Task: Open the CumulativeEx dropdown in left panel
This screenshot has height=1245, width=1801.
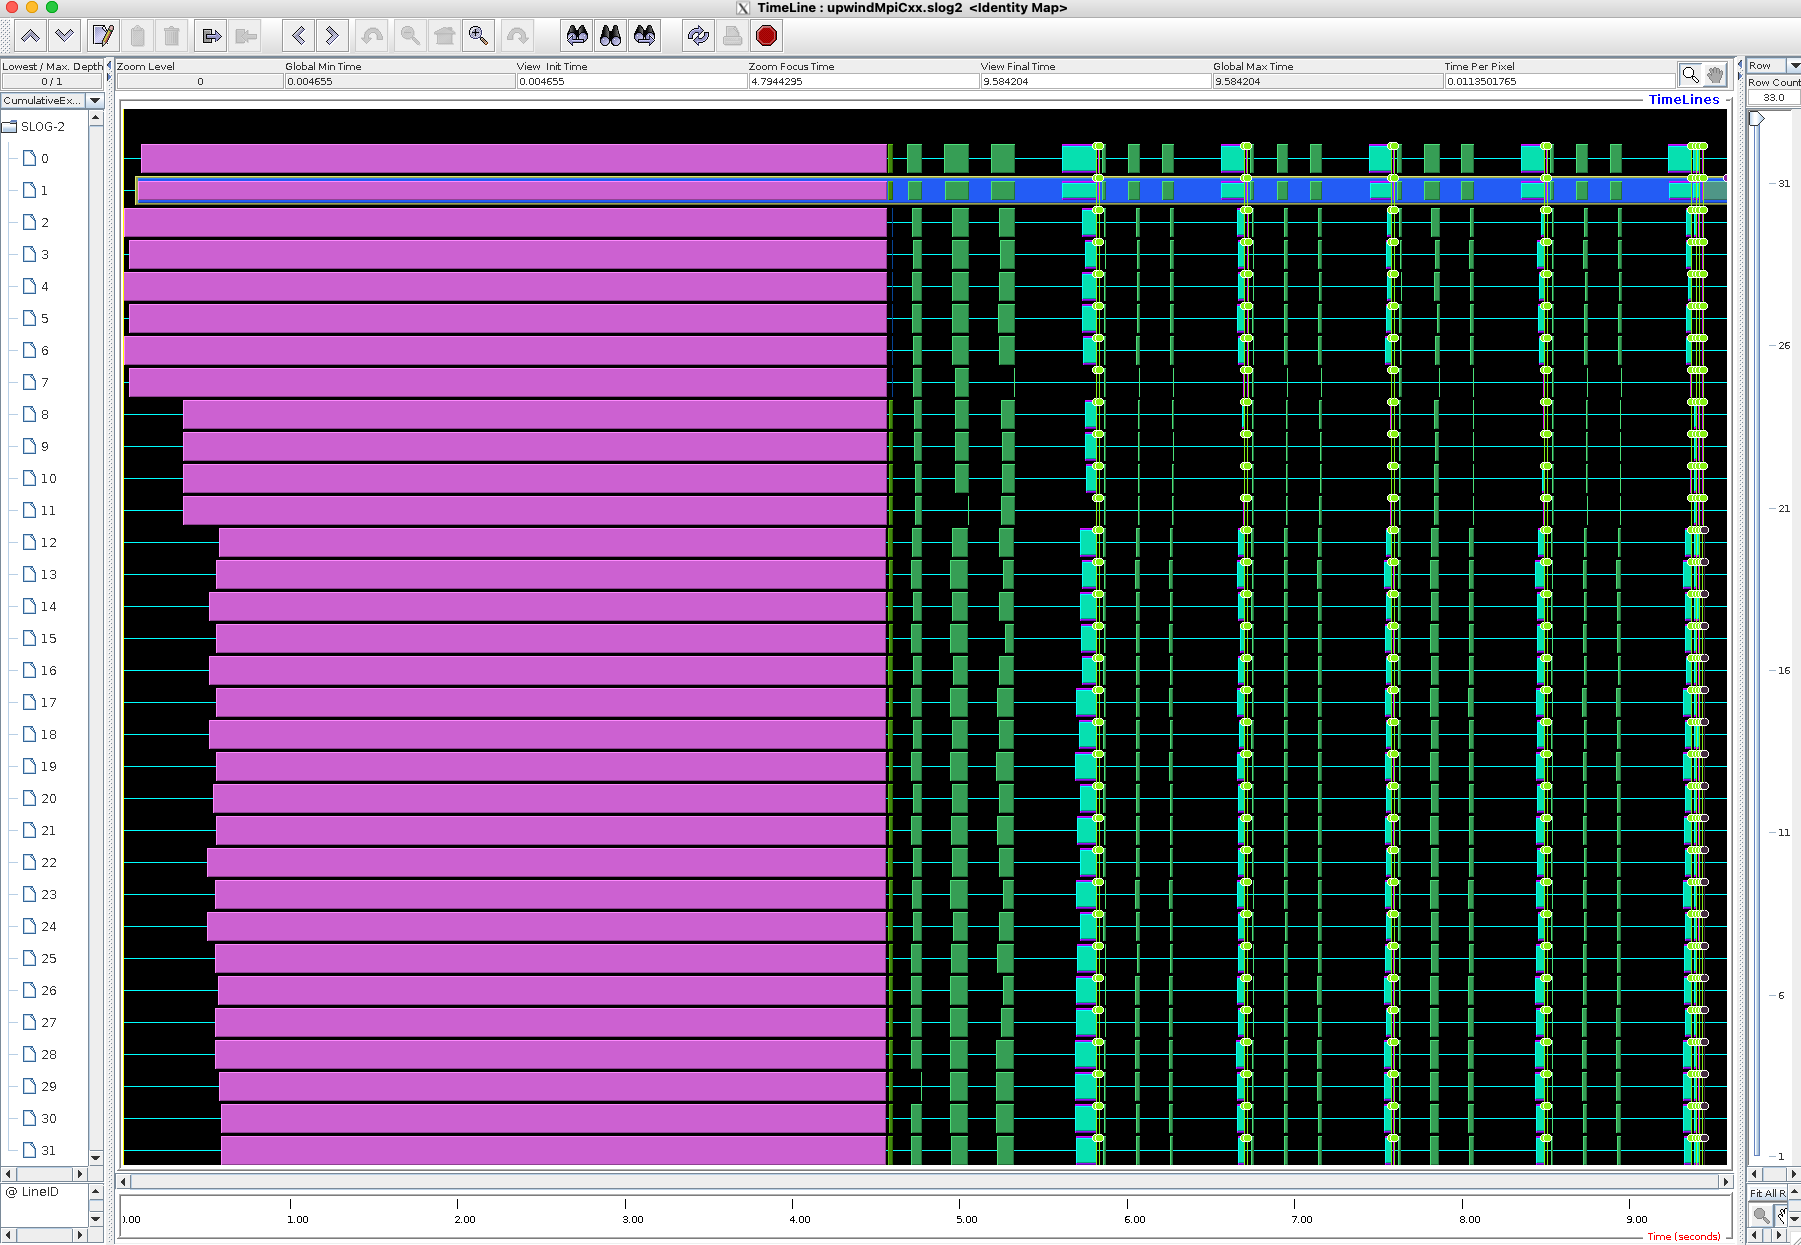Action: [x=94, y=100]
